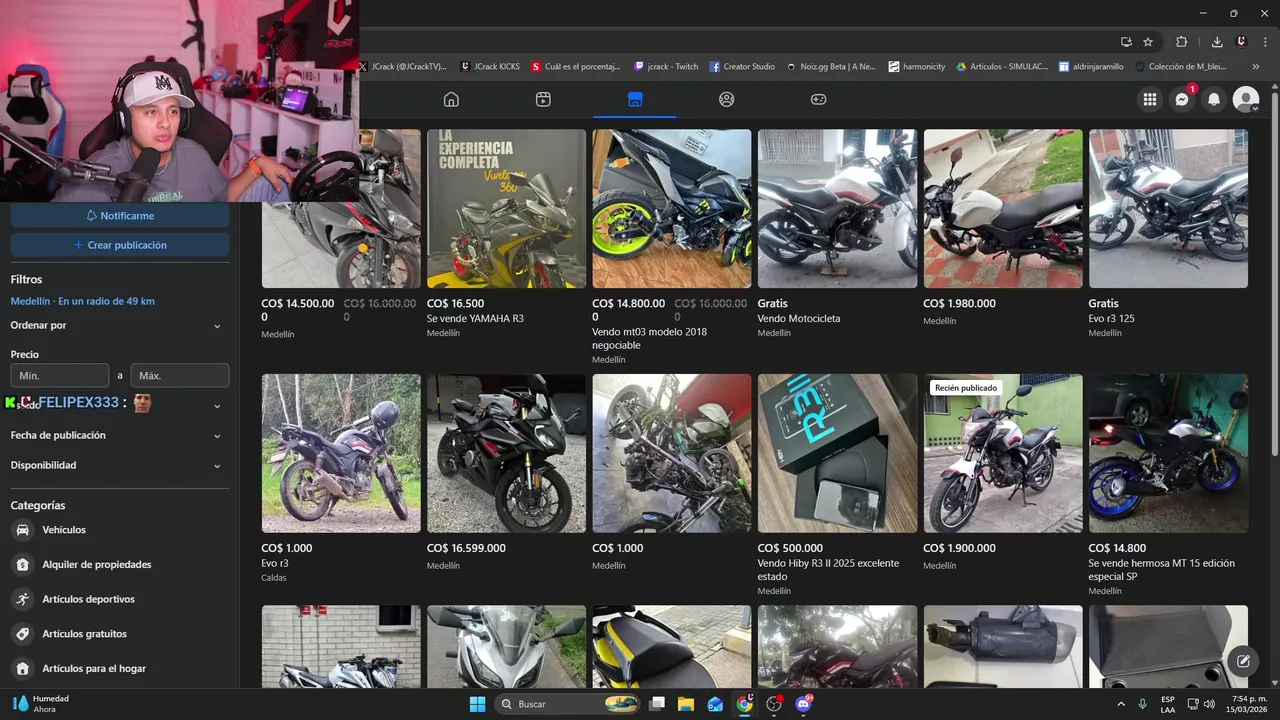The image size is (1280, 720).
Task: Open the CO$ 1.980.000 motorcycle listing photo
Action: (1002, 208)
